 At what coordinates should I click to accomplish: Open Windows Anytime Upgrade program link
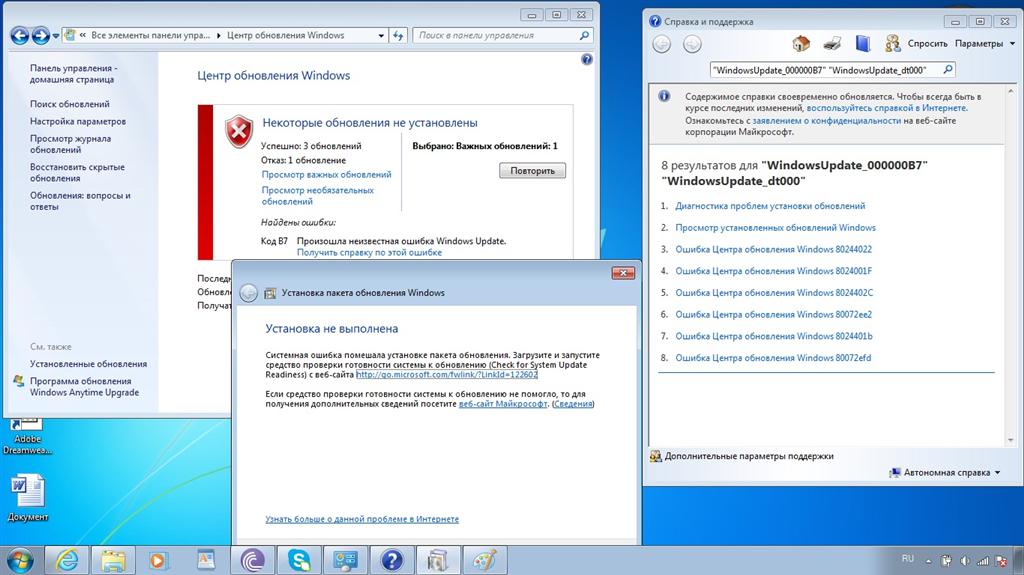(x=84, y=387)
